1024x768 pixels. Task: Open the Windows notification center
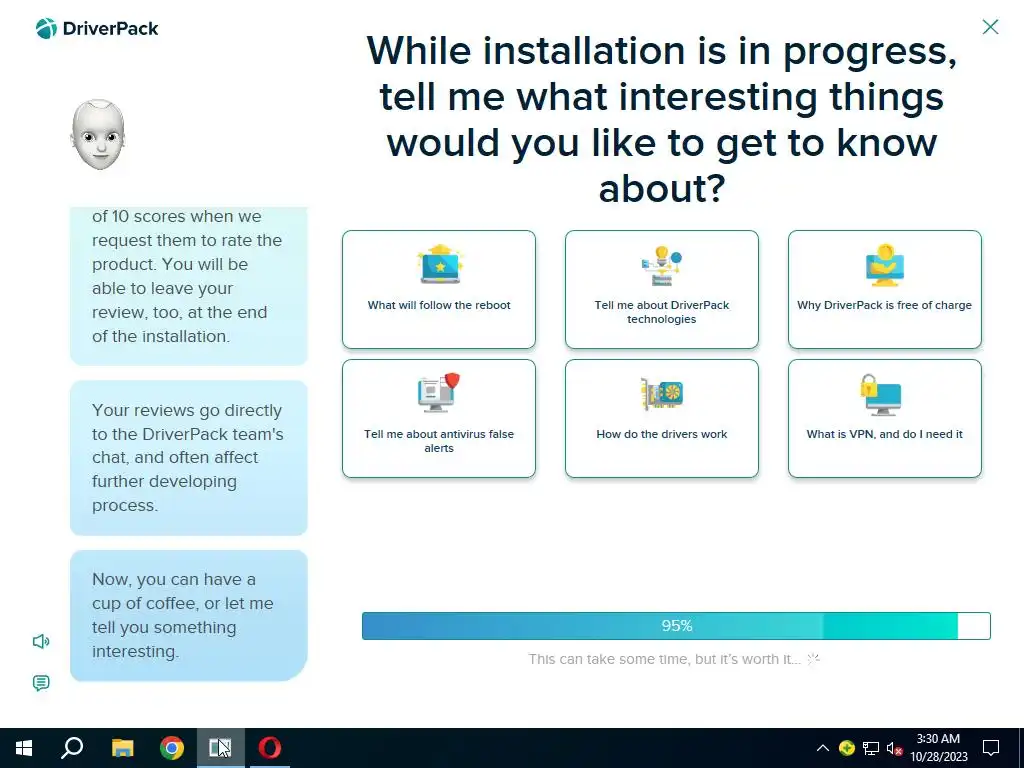pos(991,748)
